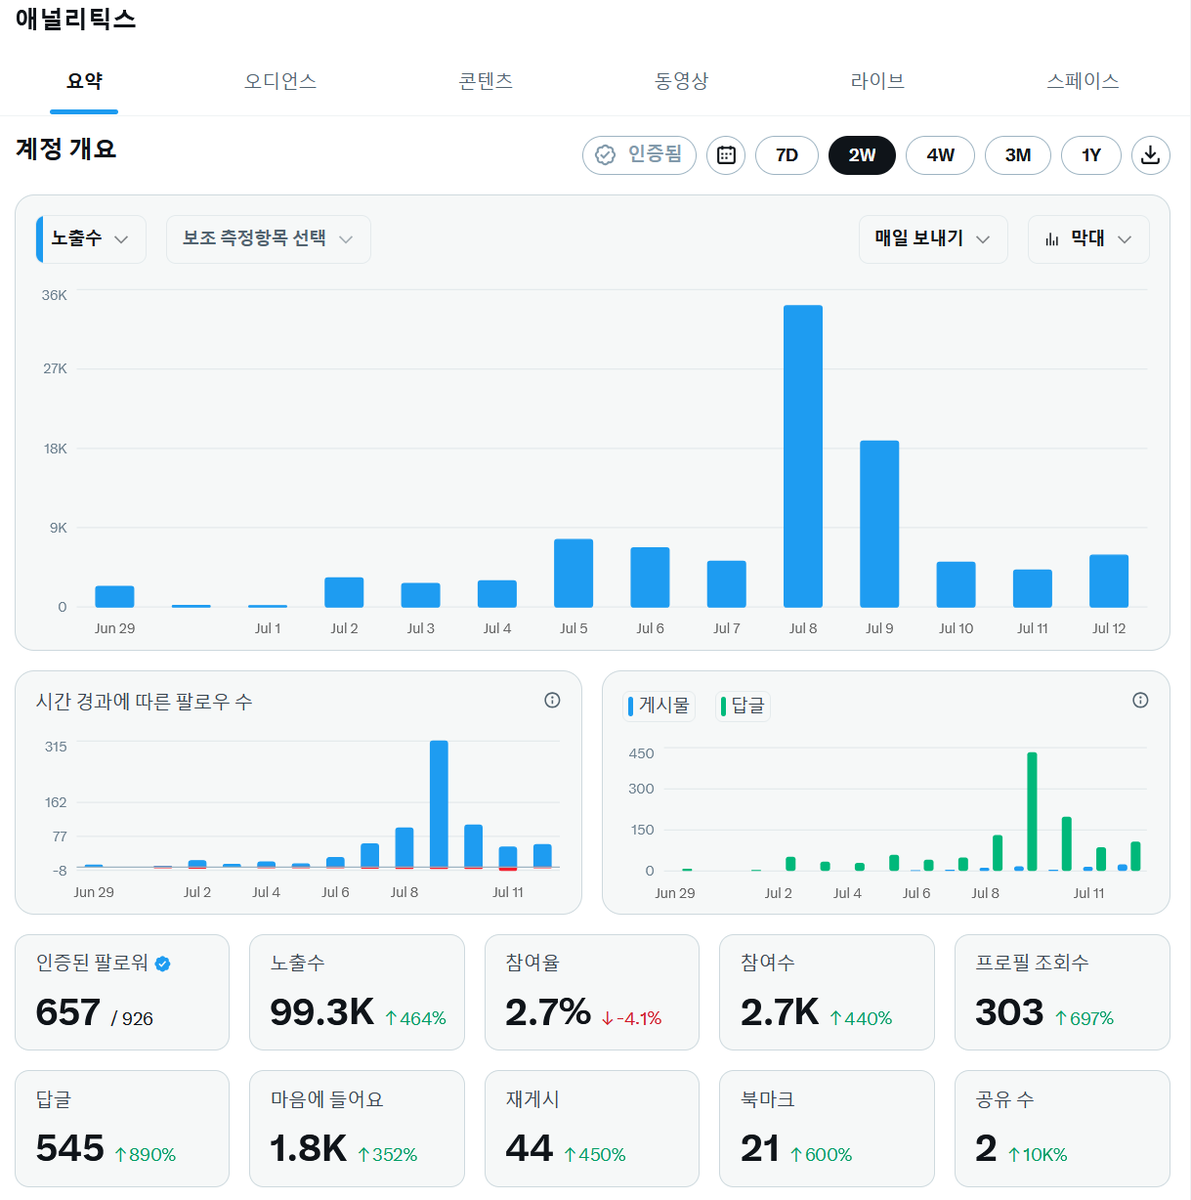Select the 1Y time range
Viewport: 1191px width, 1200px height.
pos(1091,155)
